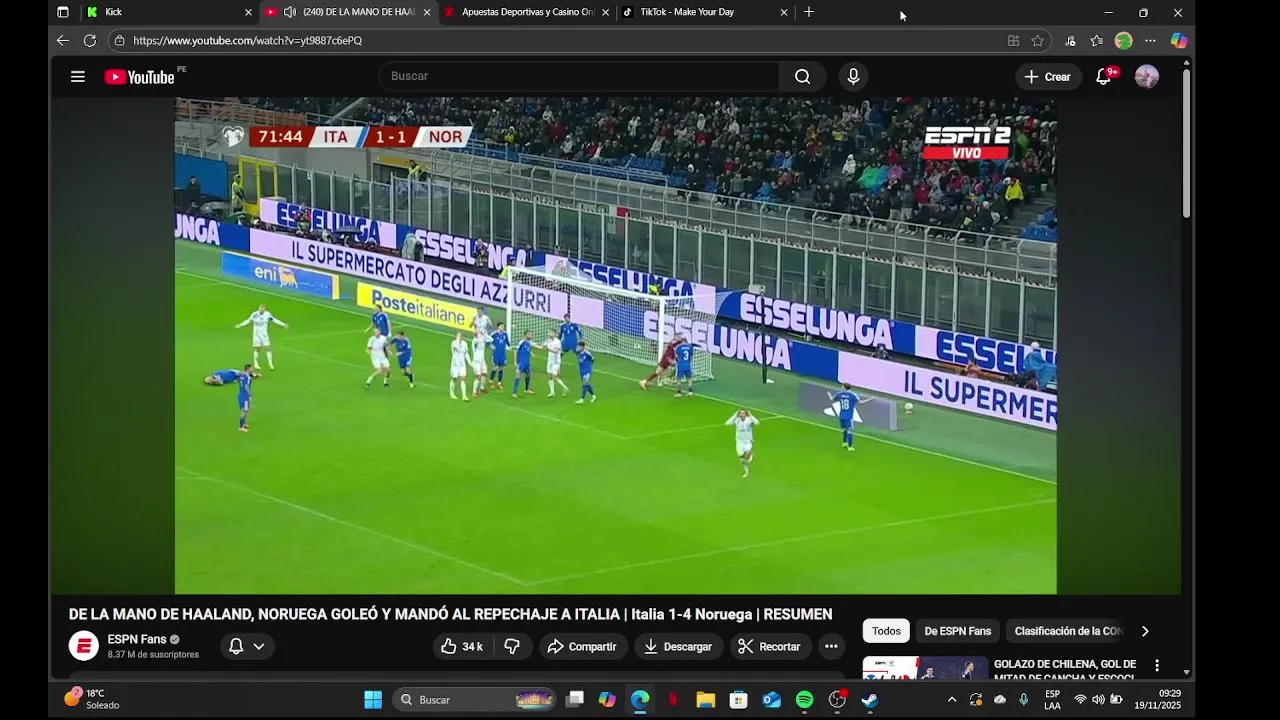Switch to the Kick tab
This screenshot has height=720, width=1280.
(166, 12)
